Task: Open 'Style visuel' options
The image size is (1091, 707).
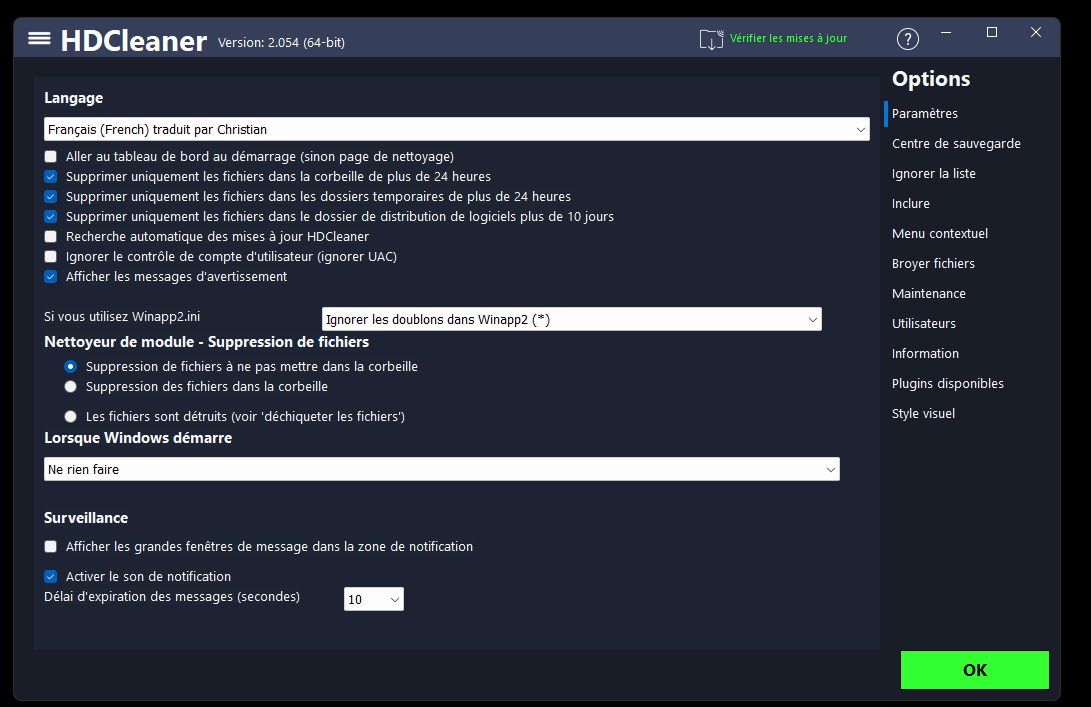Action: click(923, 413)
